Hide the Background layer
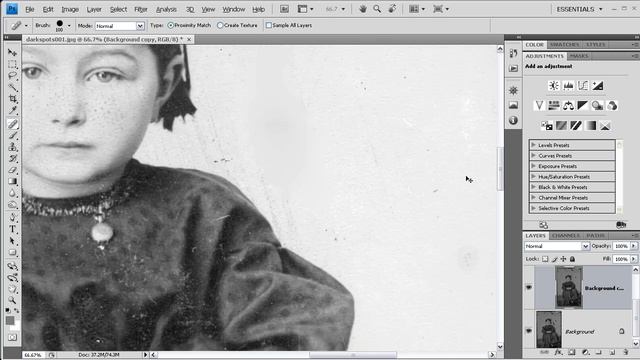The height and width of the screenshot is (360, 640). (529, 331)
